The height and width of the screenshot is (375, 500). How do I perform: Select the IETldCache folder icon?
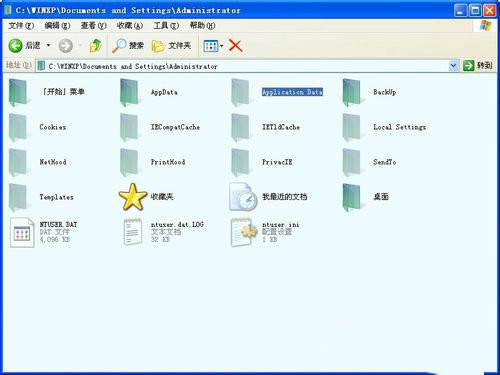point(241,127)
